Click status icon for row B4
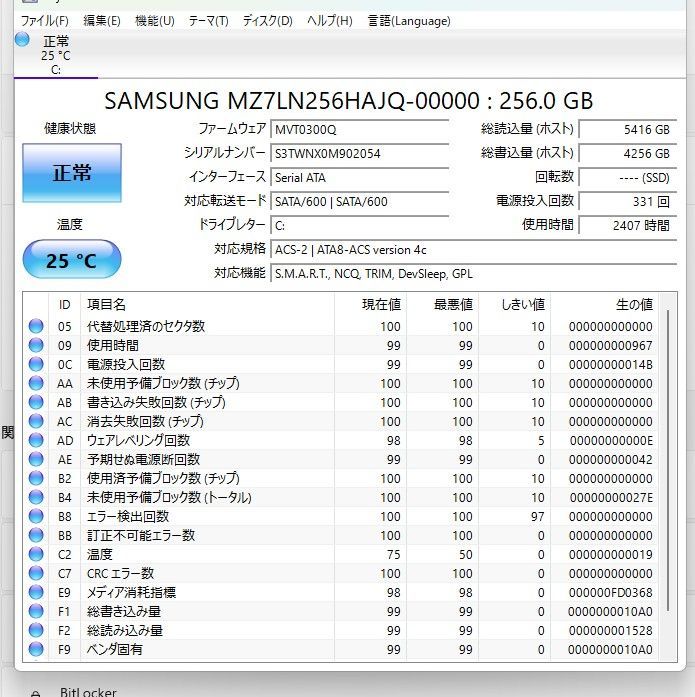The width and height of the screenshot is (695, 697). 36,497
